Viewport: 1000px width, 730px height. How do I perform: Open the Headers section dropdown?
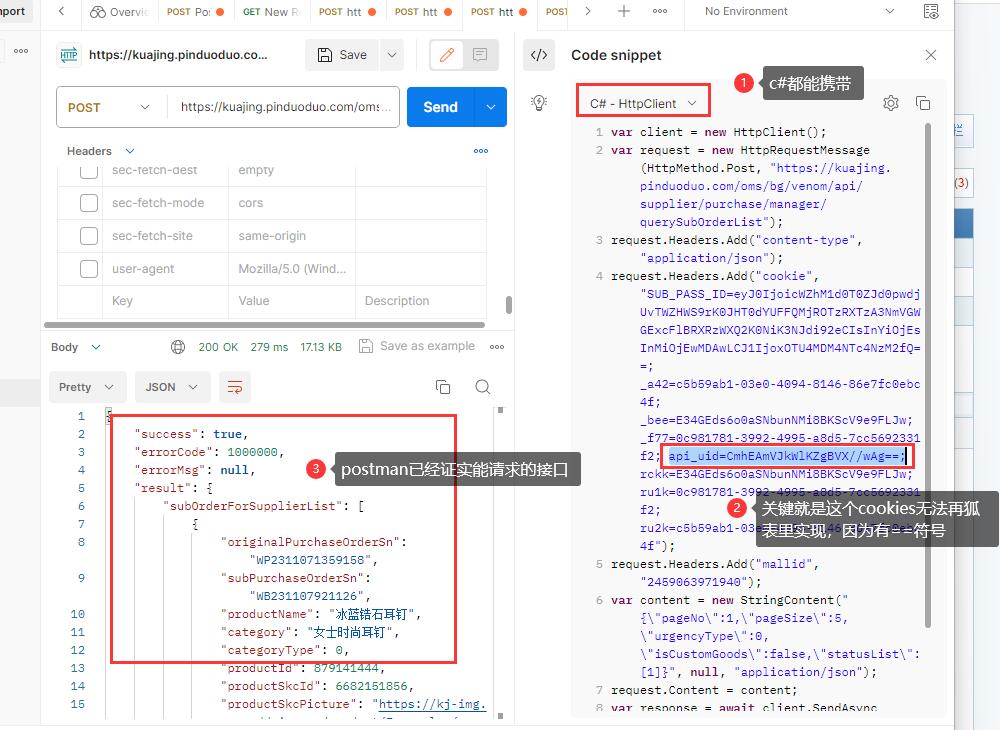click(101, 151)
